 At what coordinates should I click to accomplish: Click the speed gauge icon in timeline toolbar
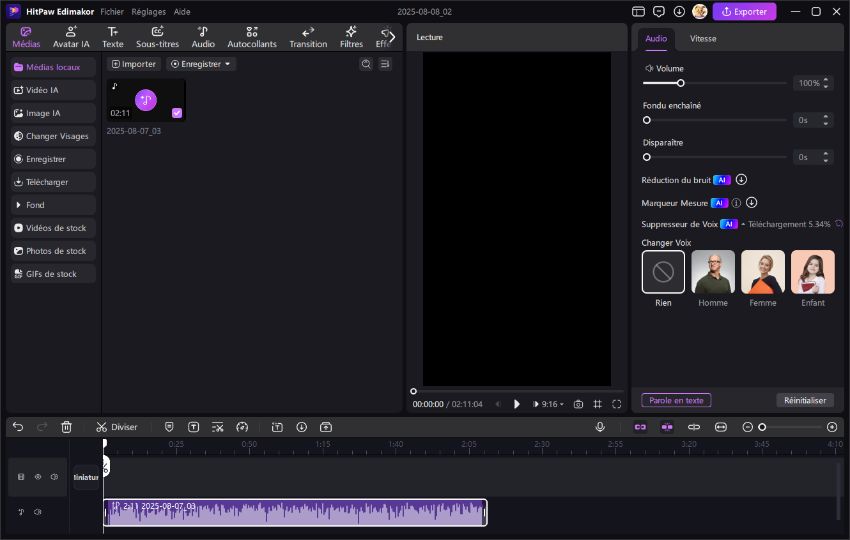[x=242, y=427]
